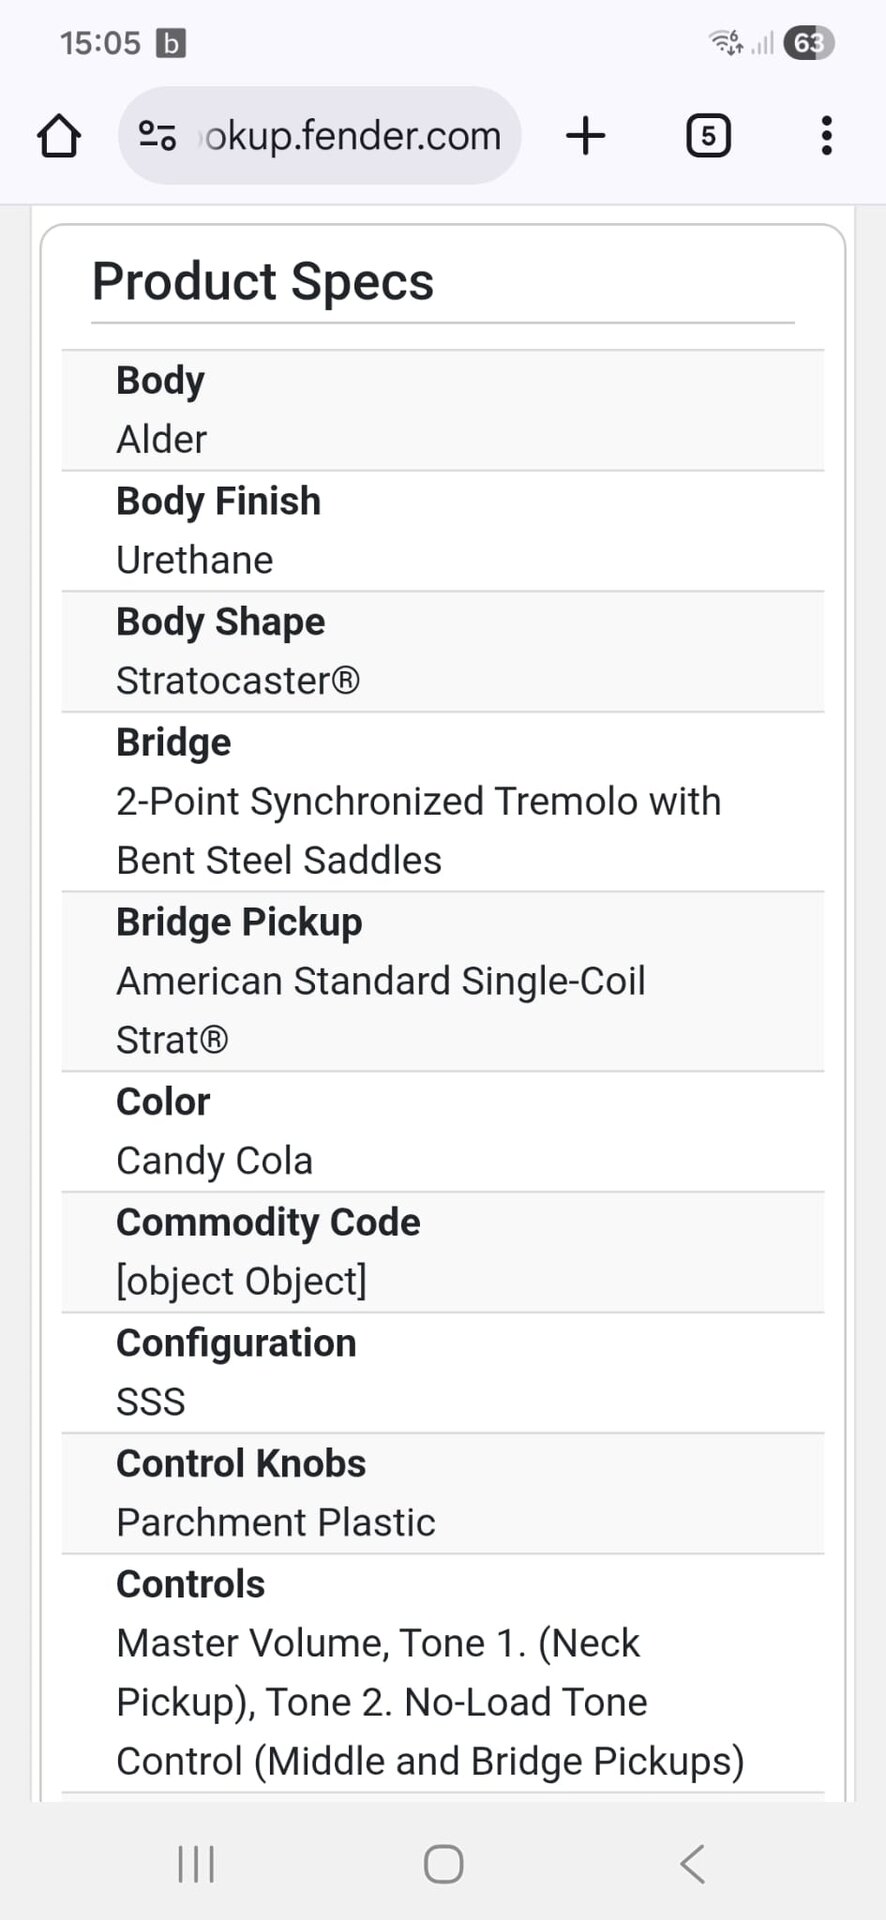Tap the Android back arrow

pyautogui.click(x=692, y=1864)
